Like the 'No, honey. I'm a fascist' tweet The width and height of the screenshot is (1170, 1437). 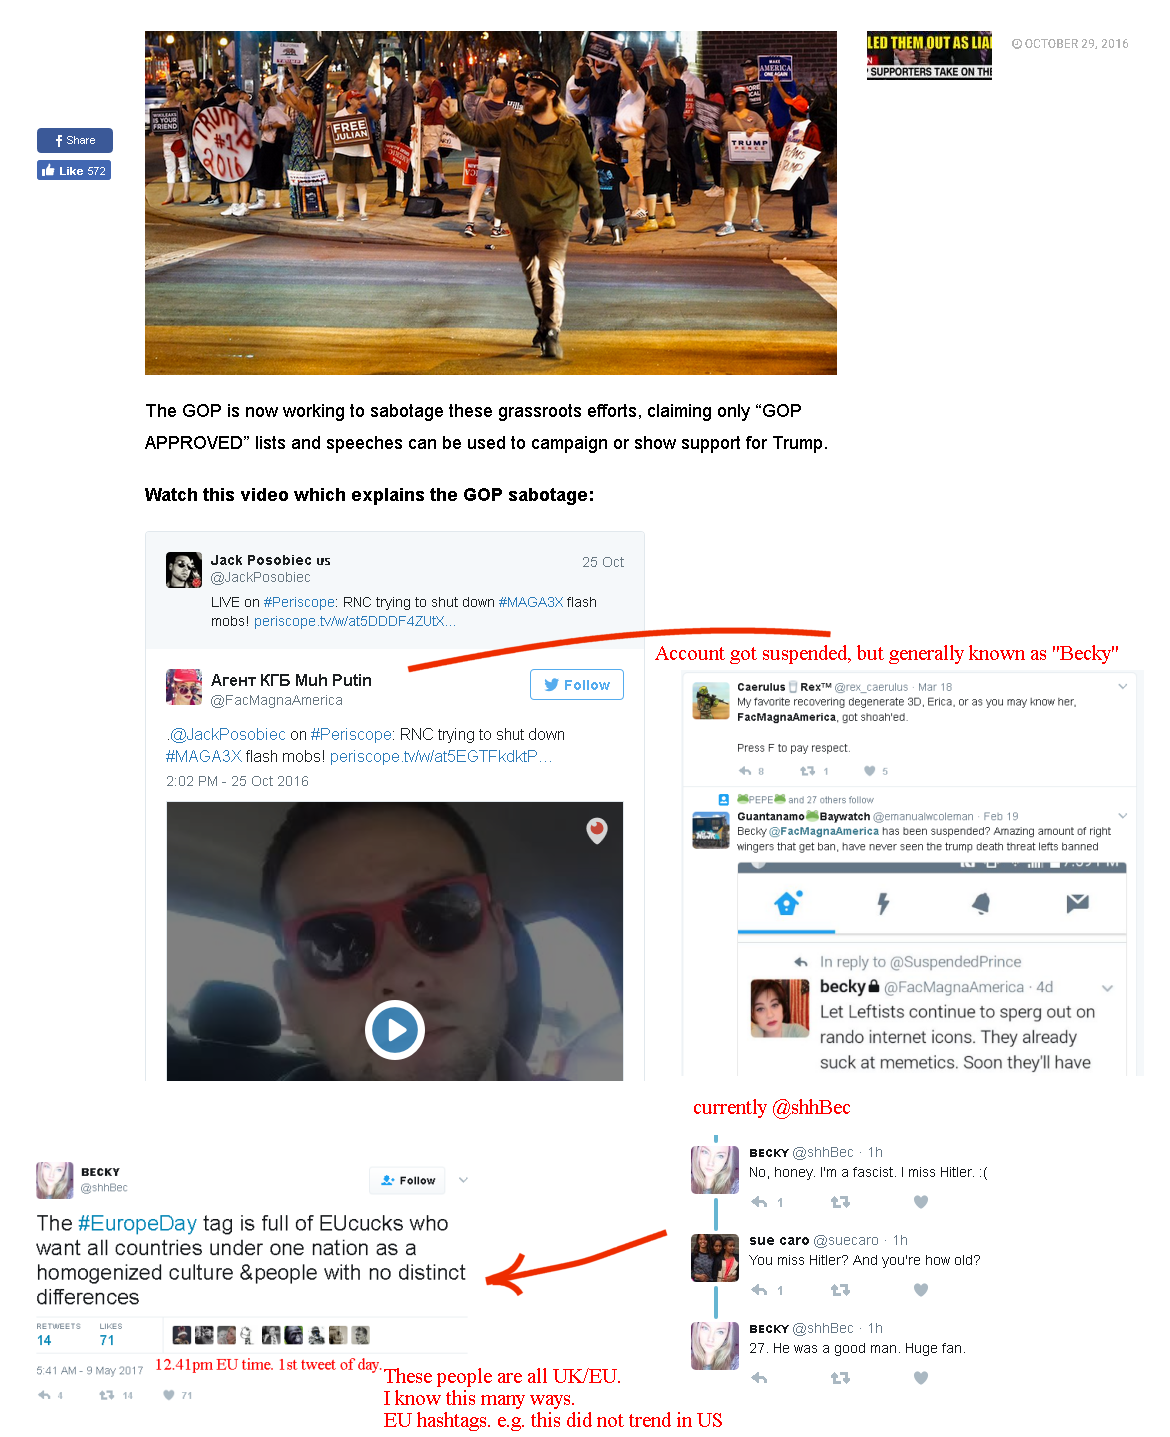point(921,1202)
